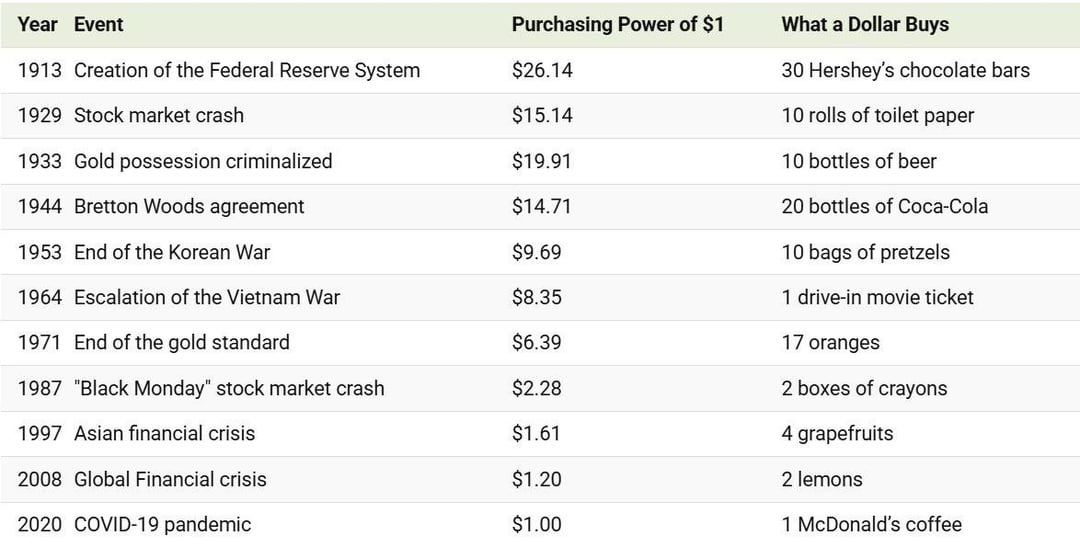Click the End of the Korean War text
Image resolution: width=1080 pixels, height=547 pixels.
click(x=172, y=252)
